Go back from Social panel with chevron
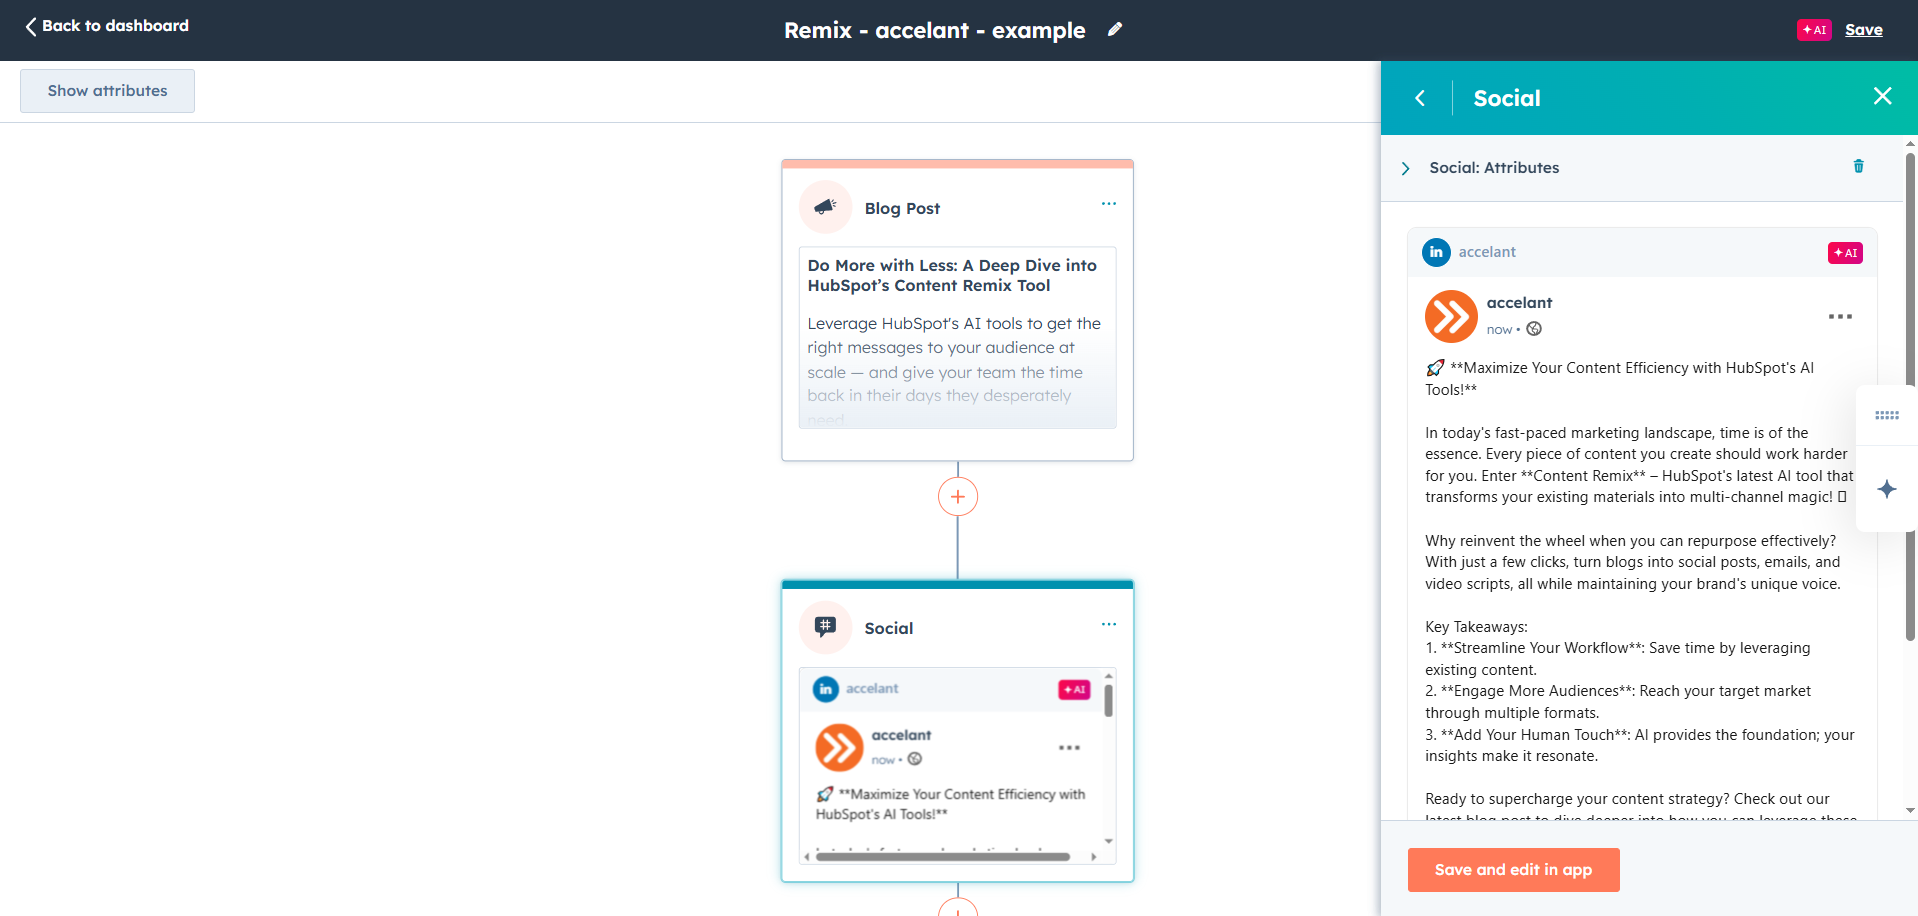1918x916 pixels. tap(1420, 98)
